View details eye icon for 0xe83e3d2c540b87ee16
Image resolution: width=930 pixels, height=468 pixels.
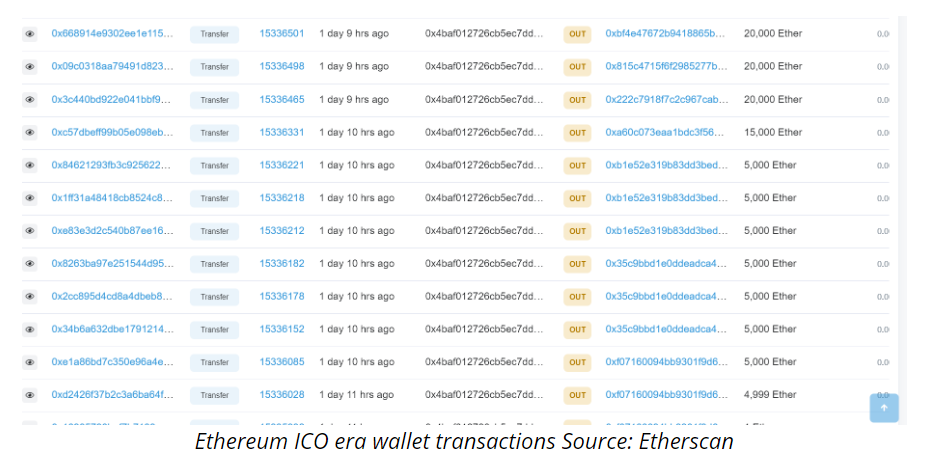(30, 231)
